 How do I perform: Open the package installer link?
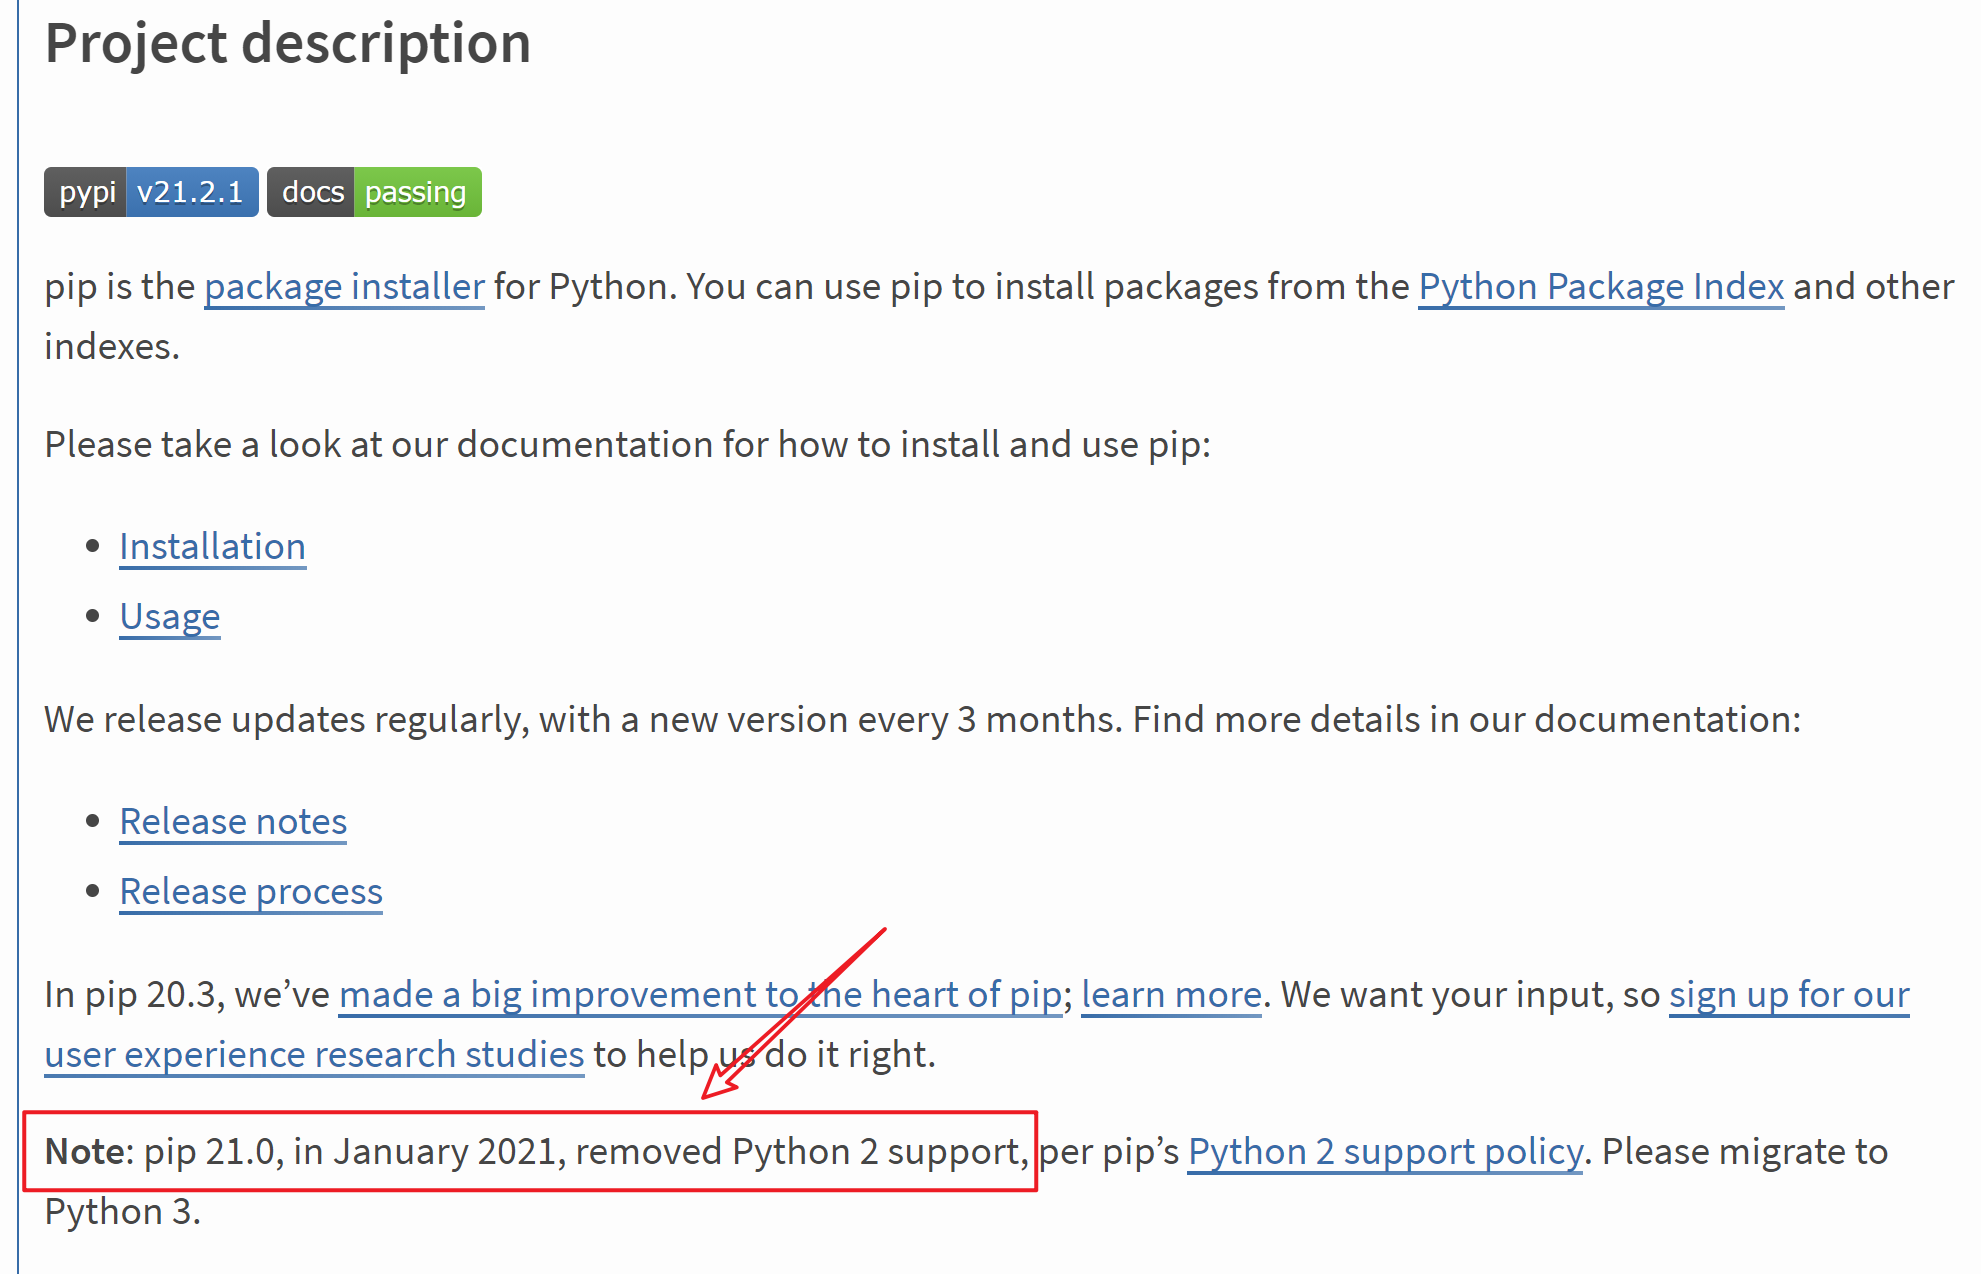coord(343,287)
